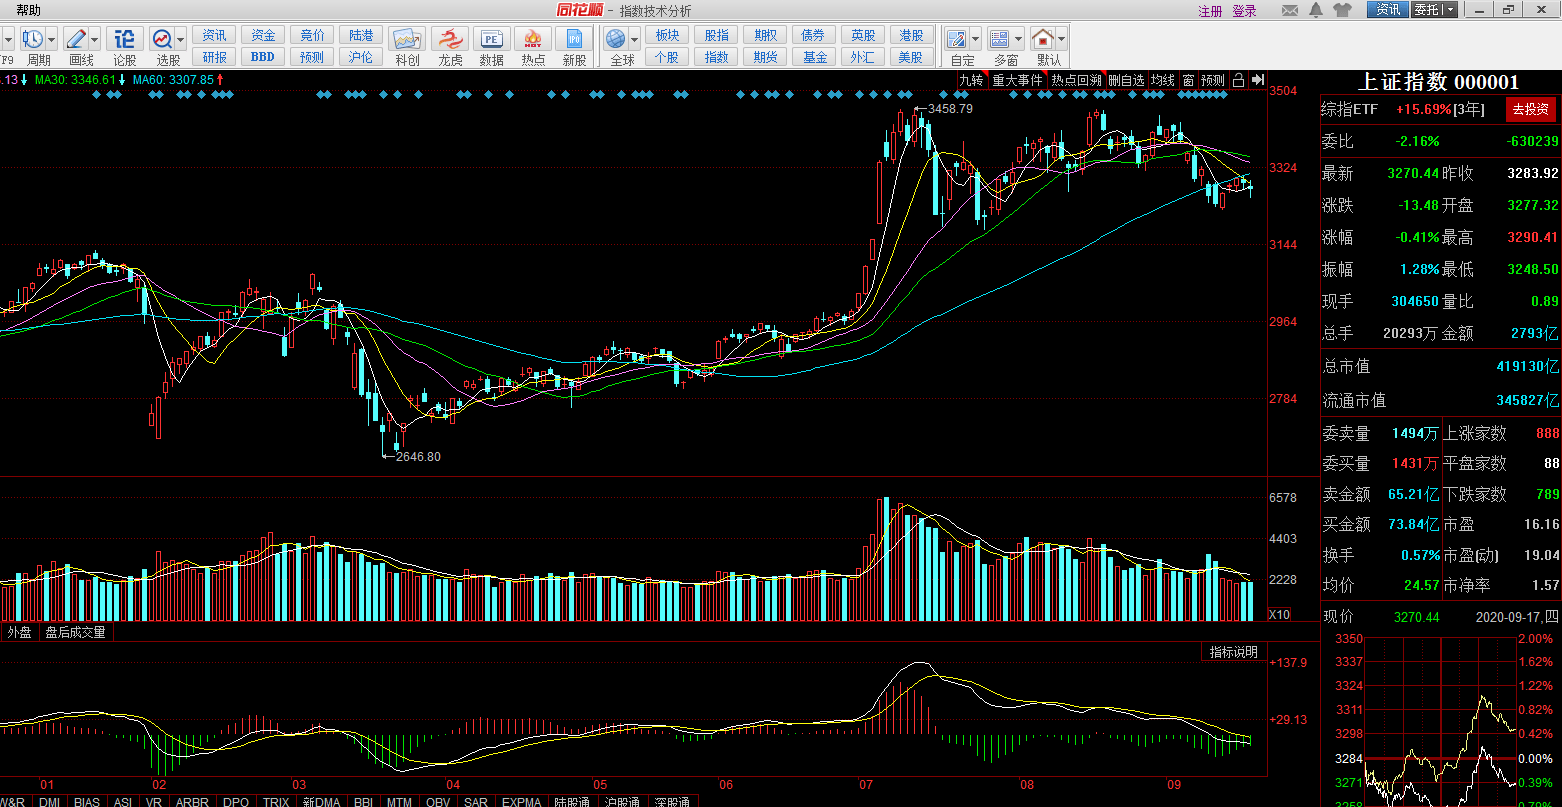The width and height of the screenshot is (1562, 807).
Task: Toggle the 均线 moving average display
Action: pyautogui.click(x=1162, y=80)
